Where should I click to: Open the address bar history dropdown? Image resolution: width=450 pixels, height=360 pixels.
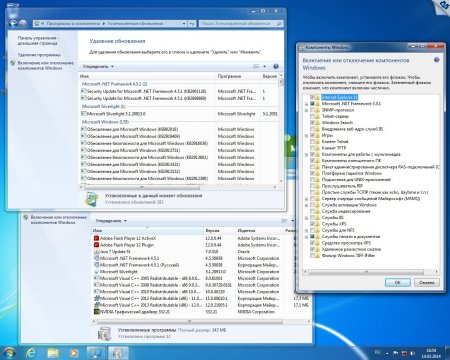pyautogui.click(x=184, y=24)
